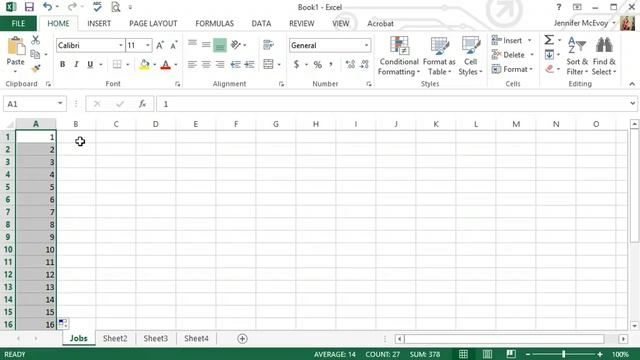
Task: Open Print Preview icon in quick access toolbar
Action: 116,7
